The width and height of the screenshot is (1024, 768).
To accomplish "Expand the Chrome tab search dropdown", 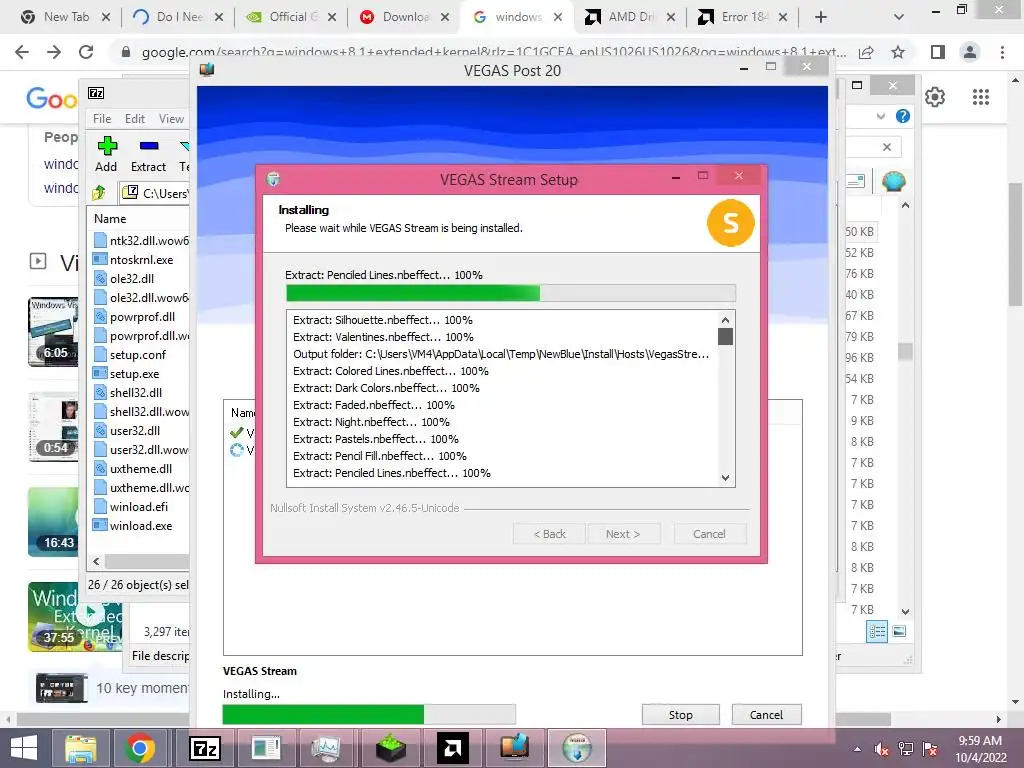I will (899, 18).
